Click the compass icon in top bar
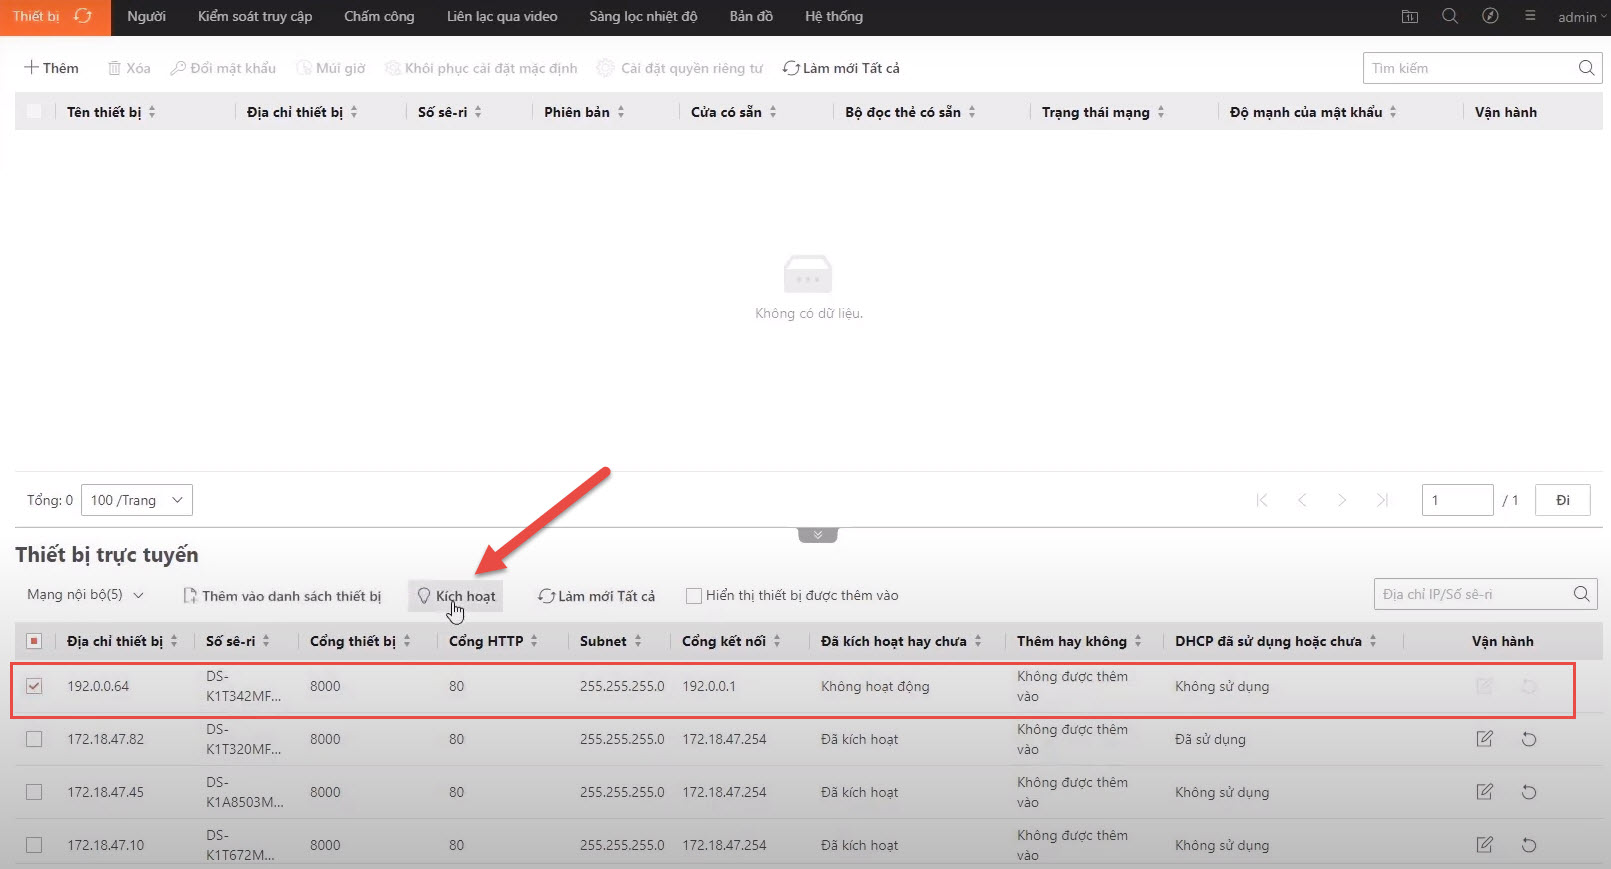 tap(1490, 16)
